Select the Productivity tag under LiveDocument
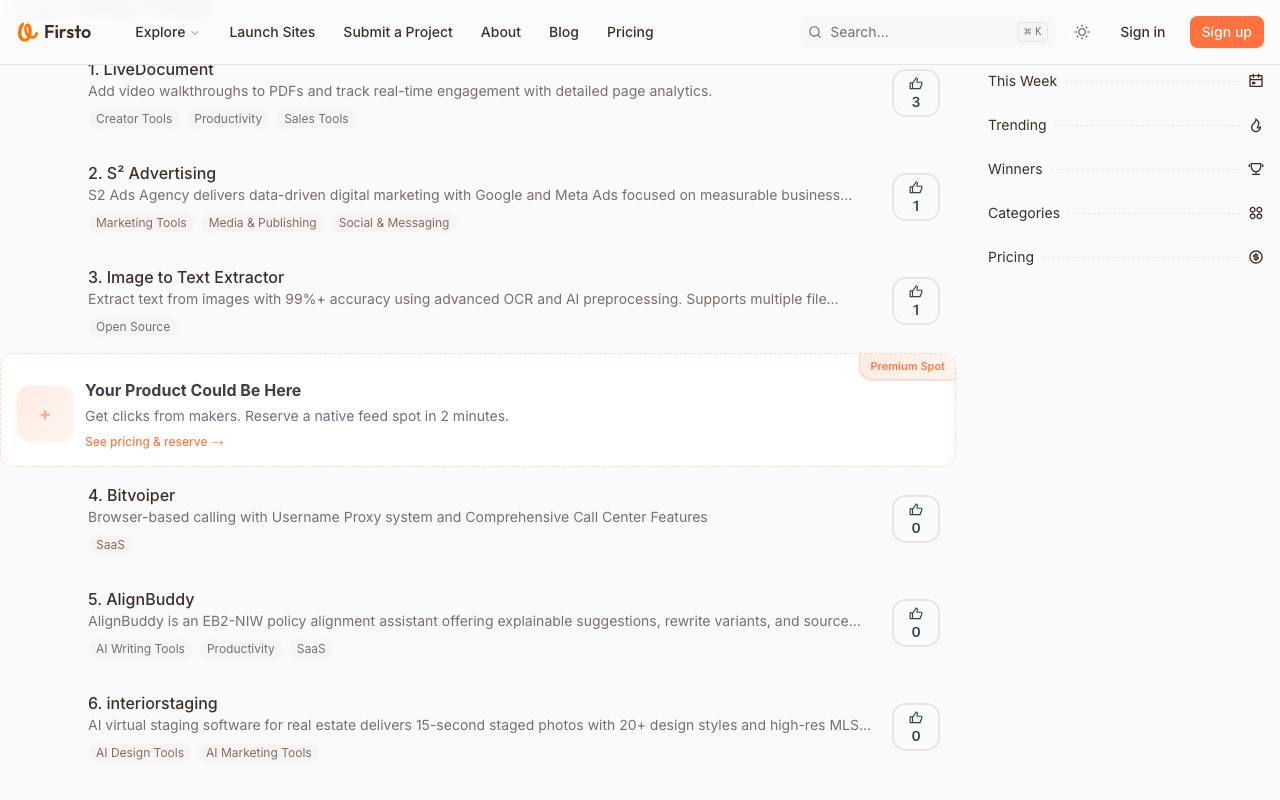Screen dimensions: 1280x800 228,119
